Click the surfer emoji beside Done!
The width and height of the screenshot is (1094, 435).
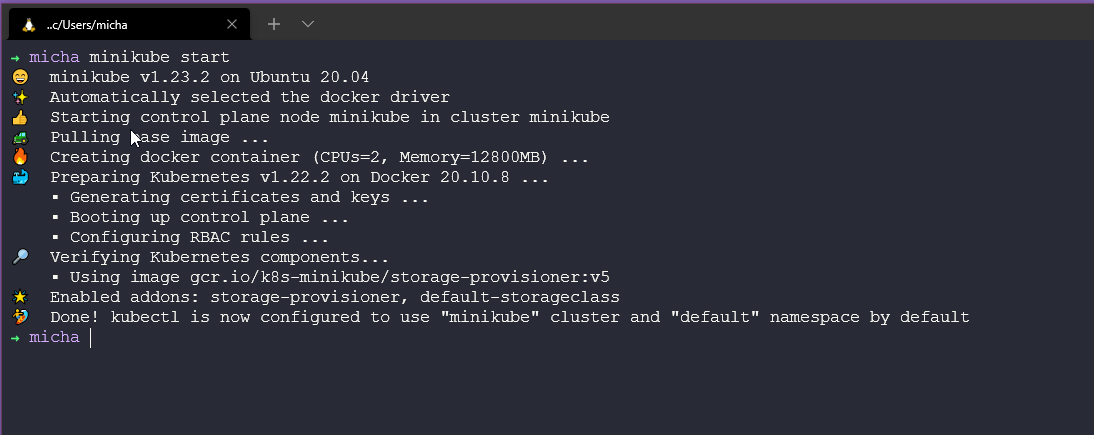[20, 317]
